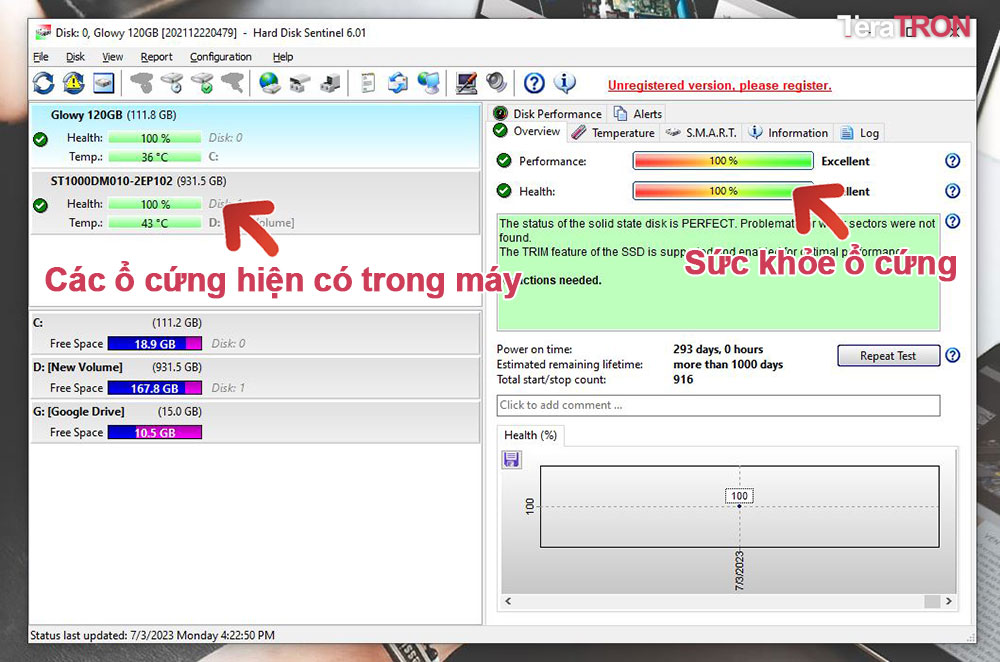
Task: Click the blue refresh arrows toolbar icon
Action: (x=44, y=83)
